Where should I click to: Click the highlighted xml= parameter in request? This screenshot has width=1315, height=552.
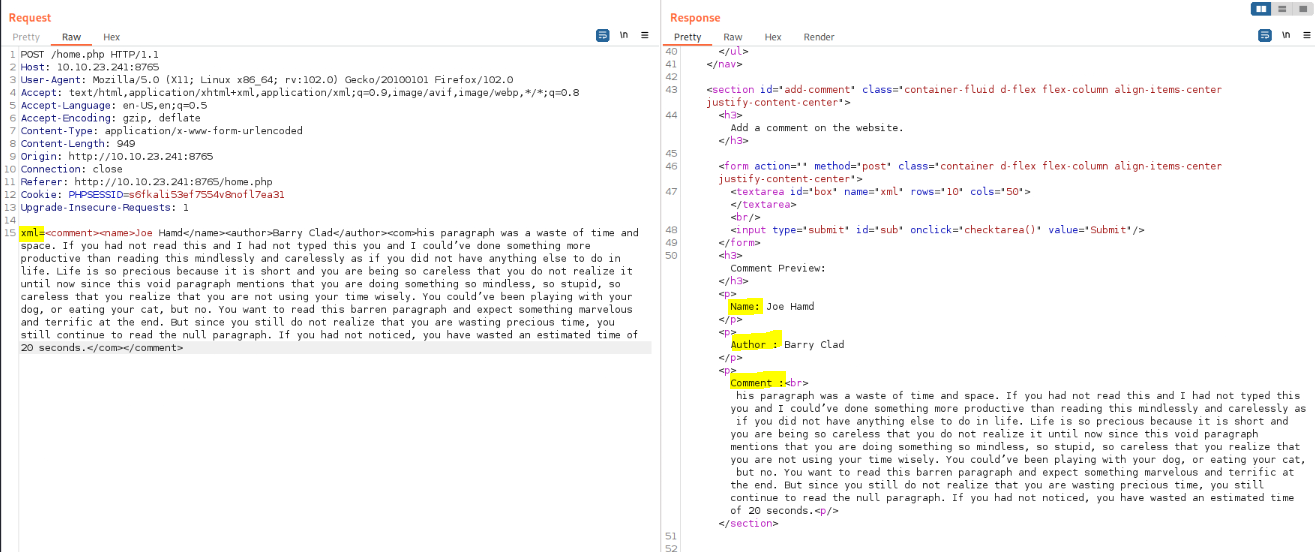[x=32, y=233]
